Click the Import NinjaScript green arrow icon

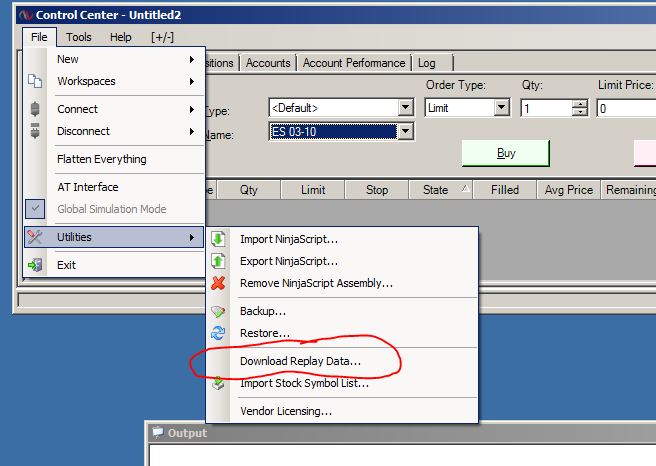pyautogui.click(x=218, y=239)
